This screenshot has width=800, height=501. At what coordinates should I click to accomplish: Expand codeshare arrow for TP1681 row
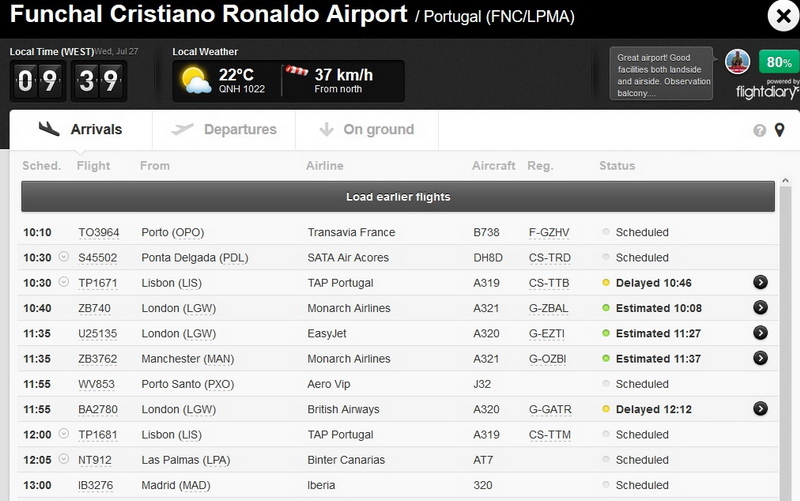tap(63, 434)
